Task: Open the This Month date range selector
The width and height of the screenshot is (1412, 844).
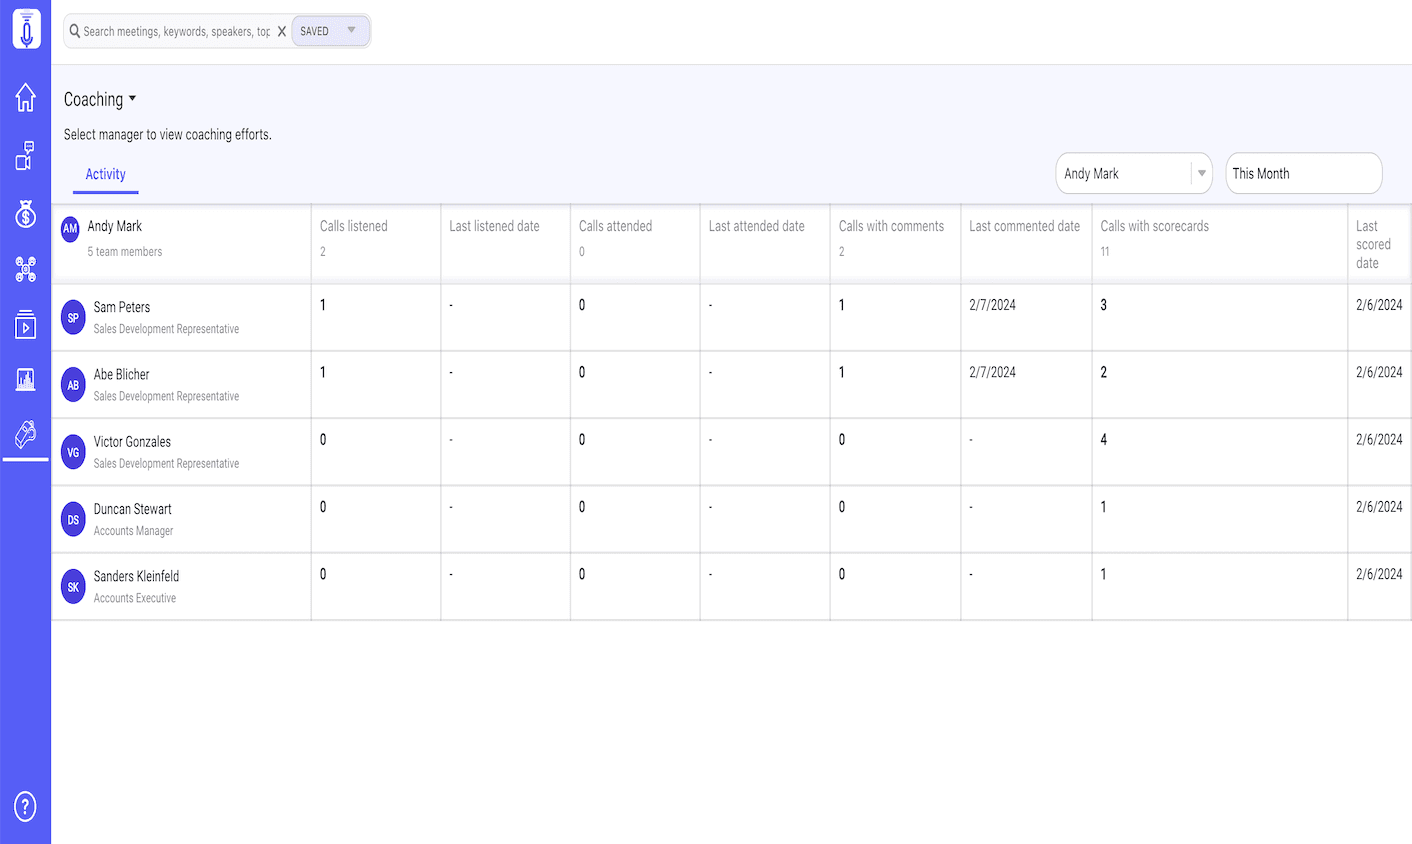Action: pos(1303,174)
